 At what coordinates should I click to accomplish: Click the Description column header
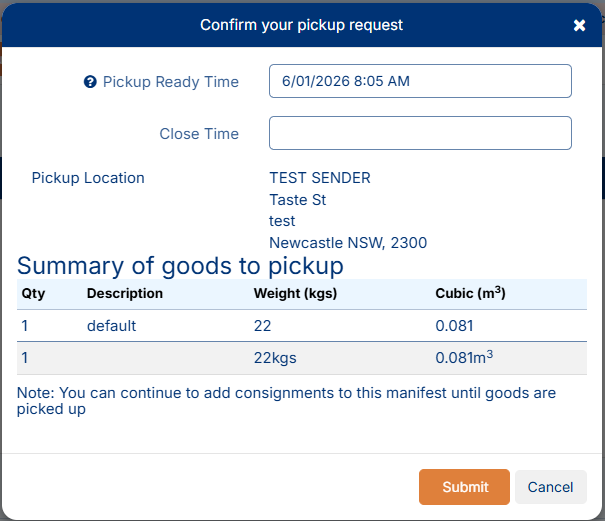pos(125,294)
